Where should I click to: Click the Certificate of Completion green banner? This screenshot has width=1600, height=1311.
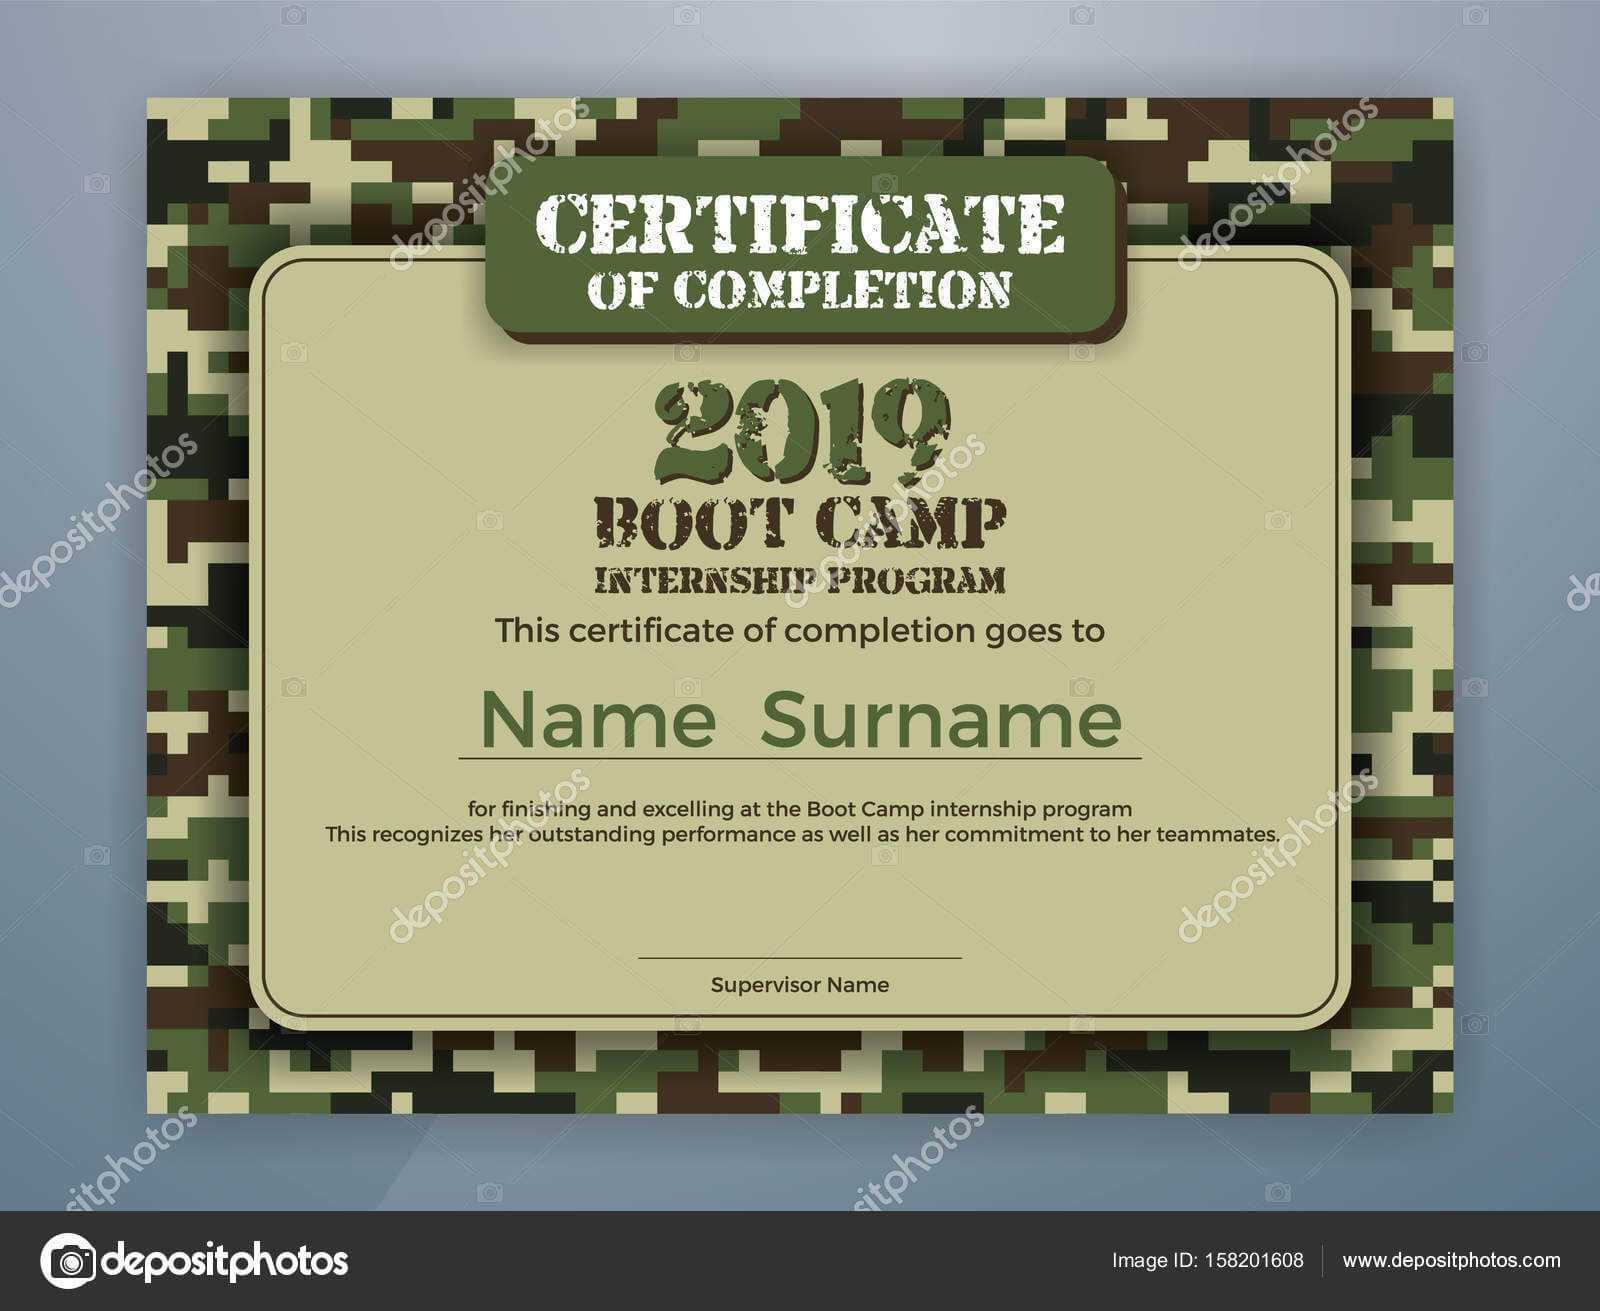click(805, 247)
